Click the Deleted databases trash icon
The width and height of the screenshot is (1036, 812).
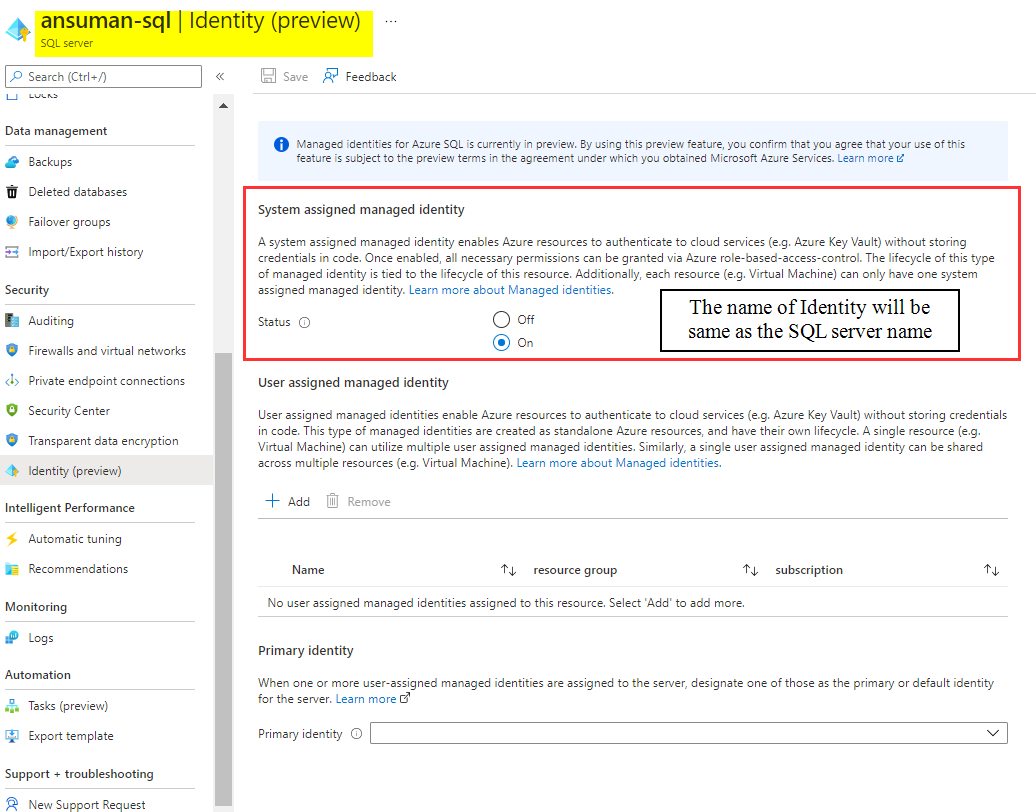point(12,192)
